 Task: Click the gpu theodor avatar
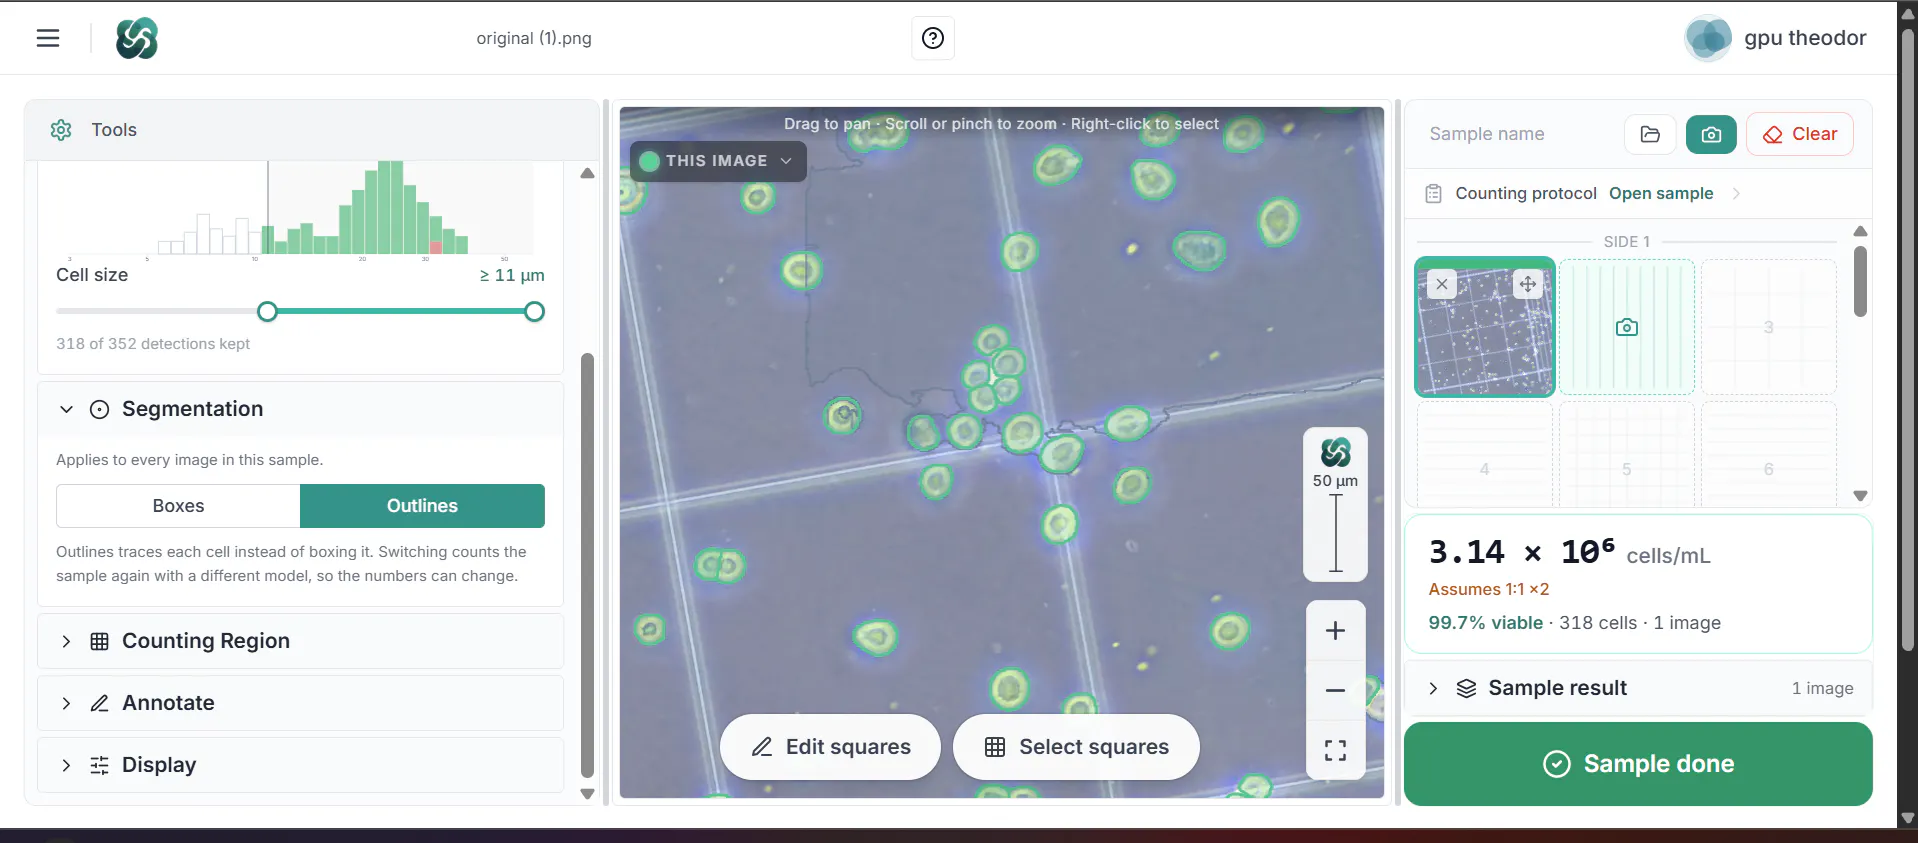pyautogui.click(x=1707, y=38)
